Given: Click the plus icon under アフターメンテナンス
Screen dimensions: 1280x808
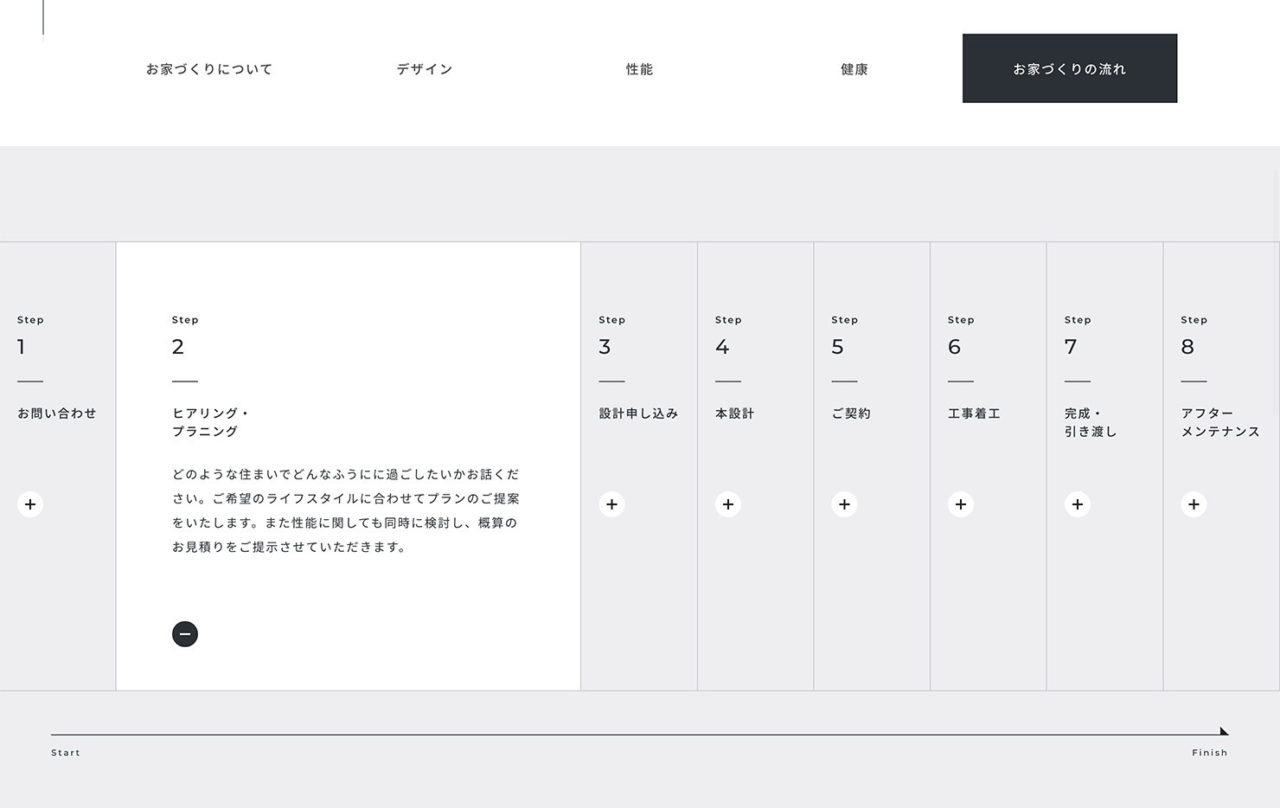Looking at the screenshot, I should pyautogui.click(x=1193, y=504).
